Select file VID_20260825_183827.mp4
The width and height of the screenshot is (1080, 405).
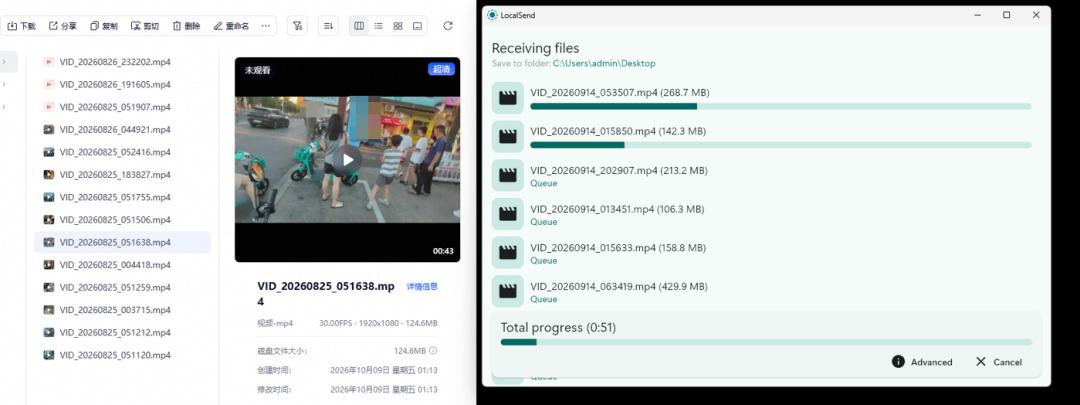coord(123,174)
